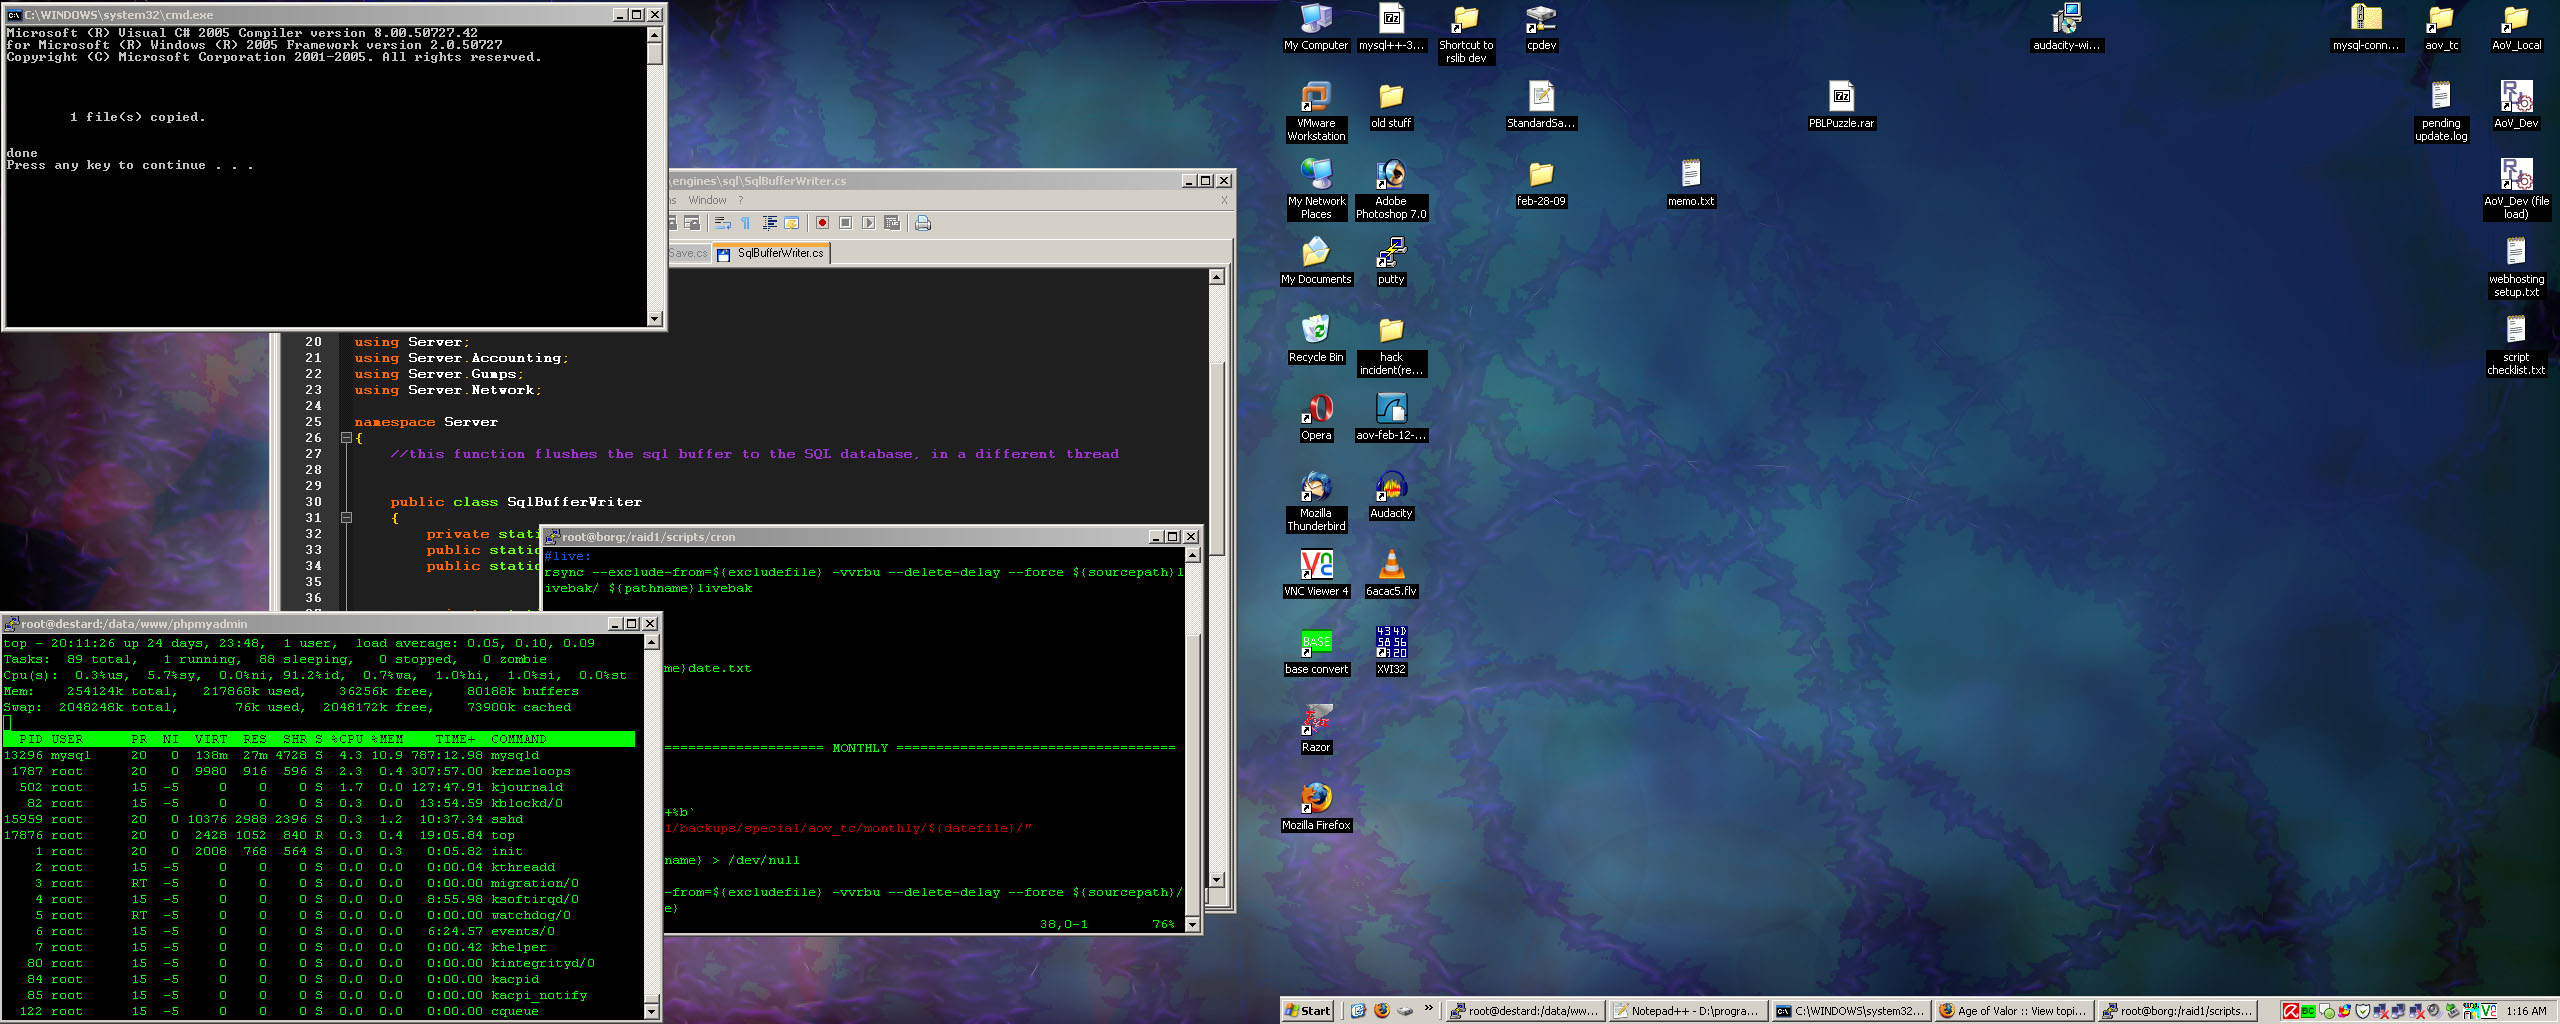The height and width of the screenshot is (1024, 2560).
Task: Switch to Notepad++ taskbar button
Action: click(x=1687, y=1011)
